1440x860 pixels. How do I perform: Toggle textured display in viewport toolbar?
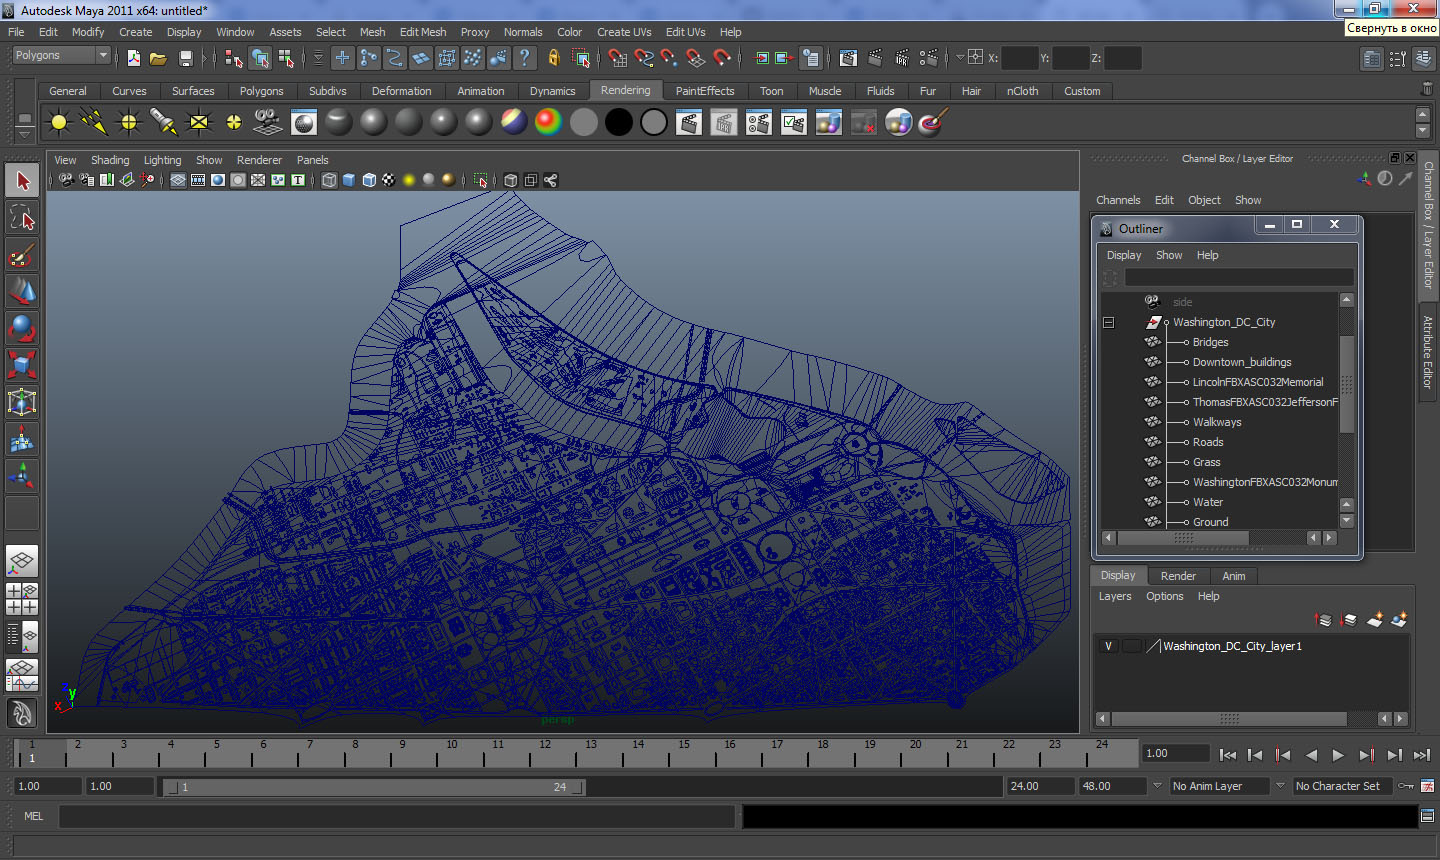pyautogui.click(x=389, y=180)
